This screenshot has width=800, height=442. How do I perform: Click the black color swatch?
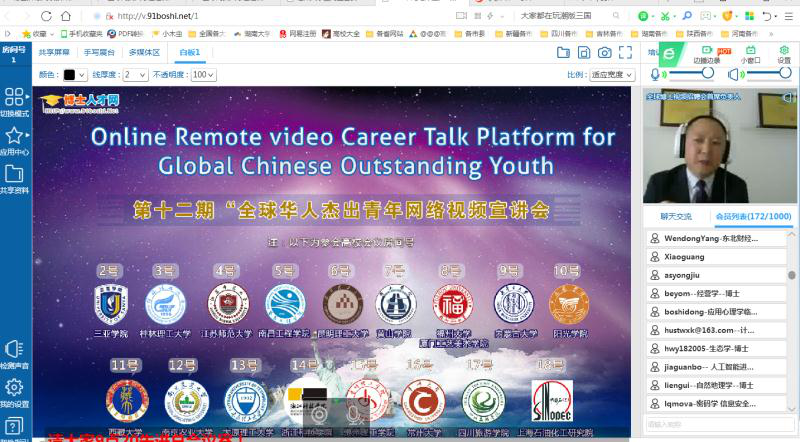(69, 75)
